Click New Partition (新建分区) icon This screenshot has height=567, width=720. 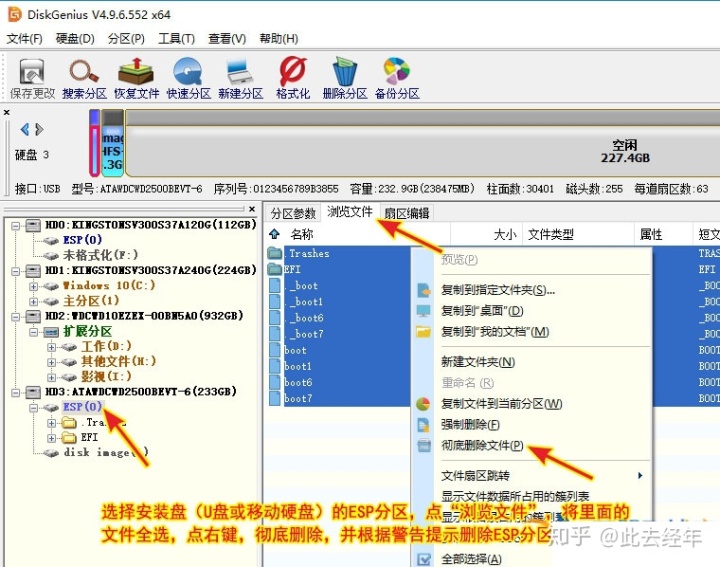point(241,79)
